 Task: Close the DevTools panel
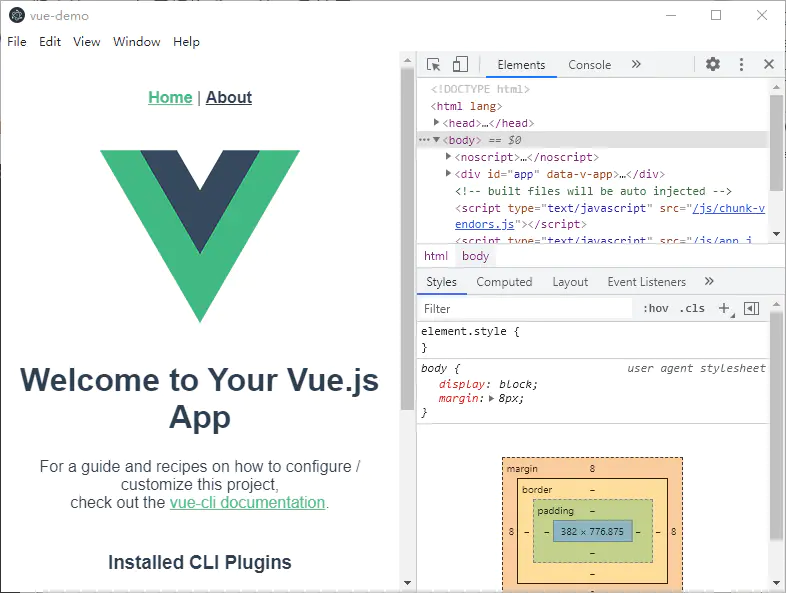(x=769, y=64)
